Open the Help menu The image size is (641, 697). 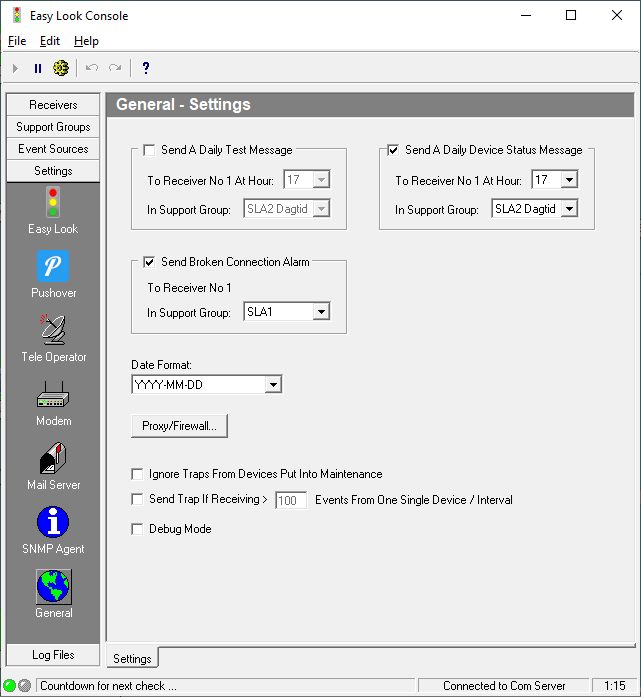point(86,41)
